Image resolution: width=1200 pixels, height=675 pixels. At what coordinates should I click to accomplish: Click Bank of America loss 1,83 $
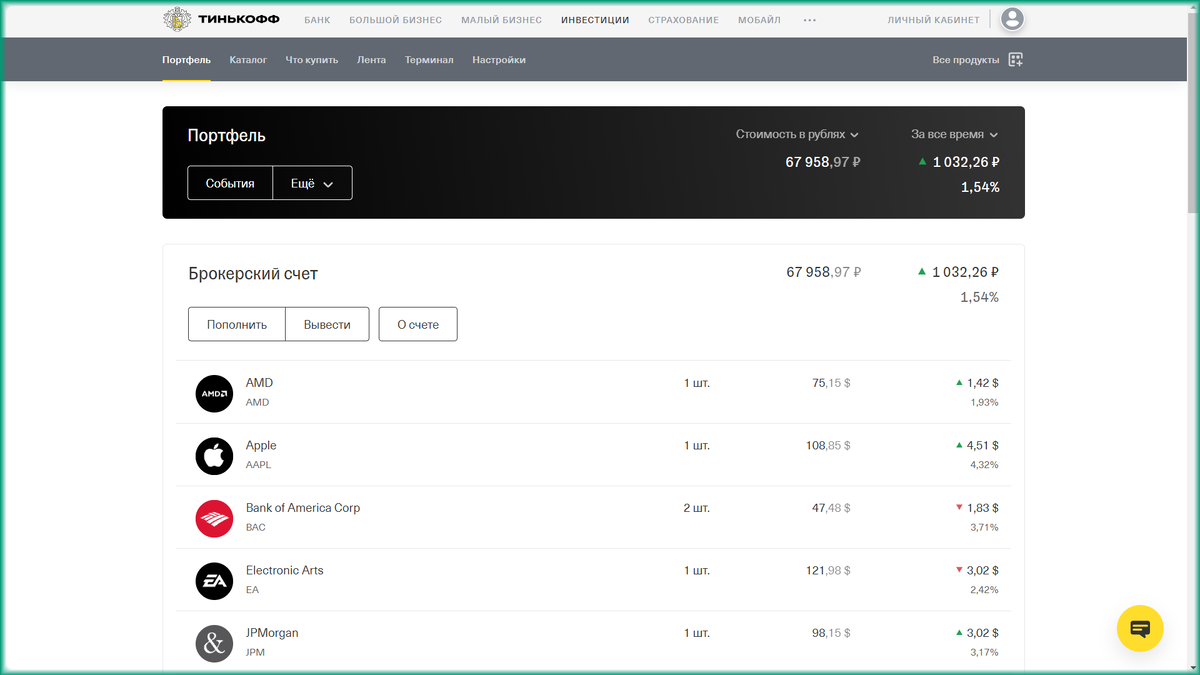(x=983, y=508)
